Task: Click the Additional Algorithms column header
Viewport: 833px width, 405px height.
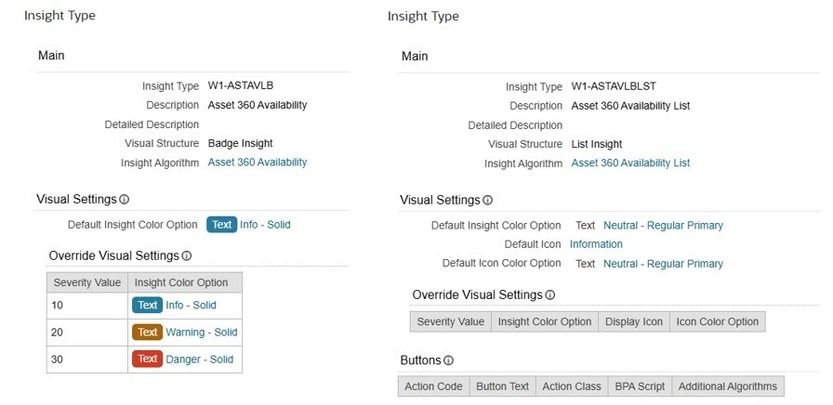Action: pyautogui.click(x=727, y=386)
